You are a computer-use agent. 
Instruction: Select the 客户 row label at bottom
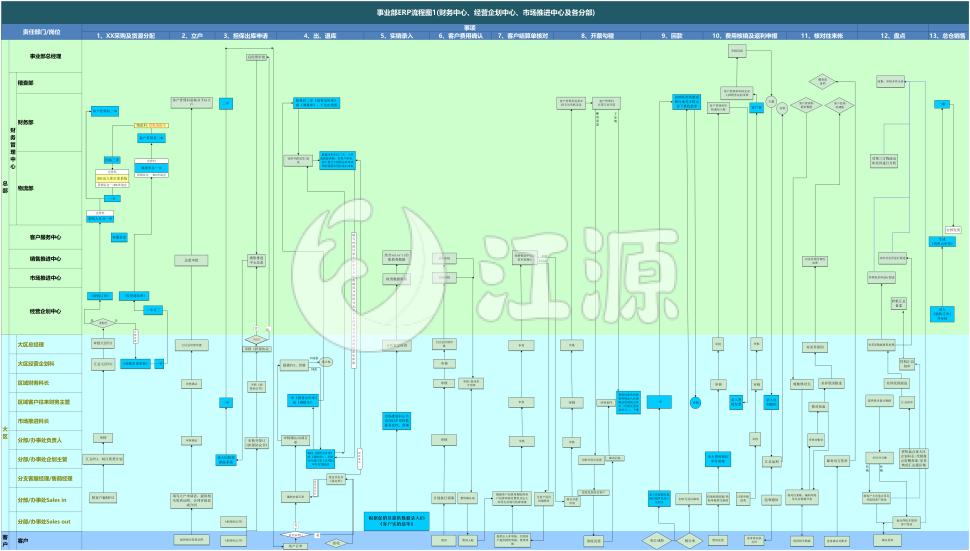(23, 541)
